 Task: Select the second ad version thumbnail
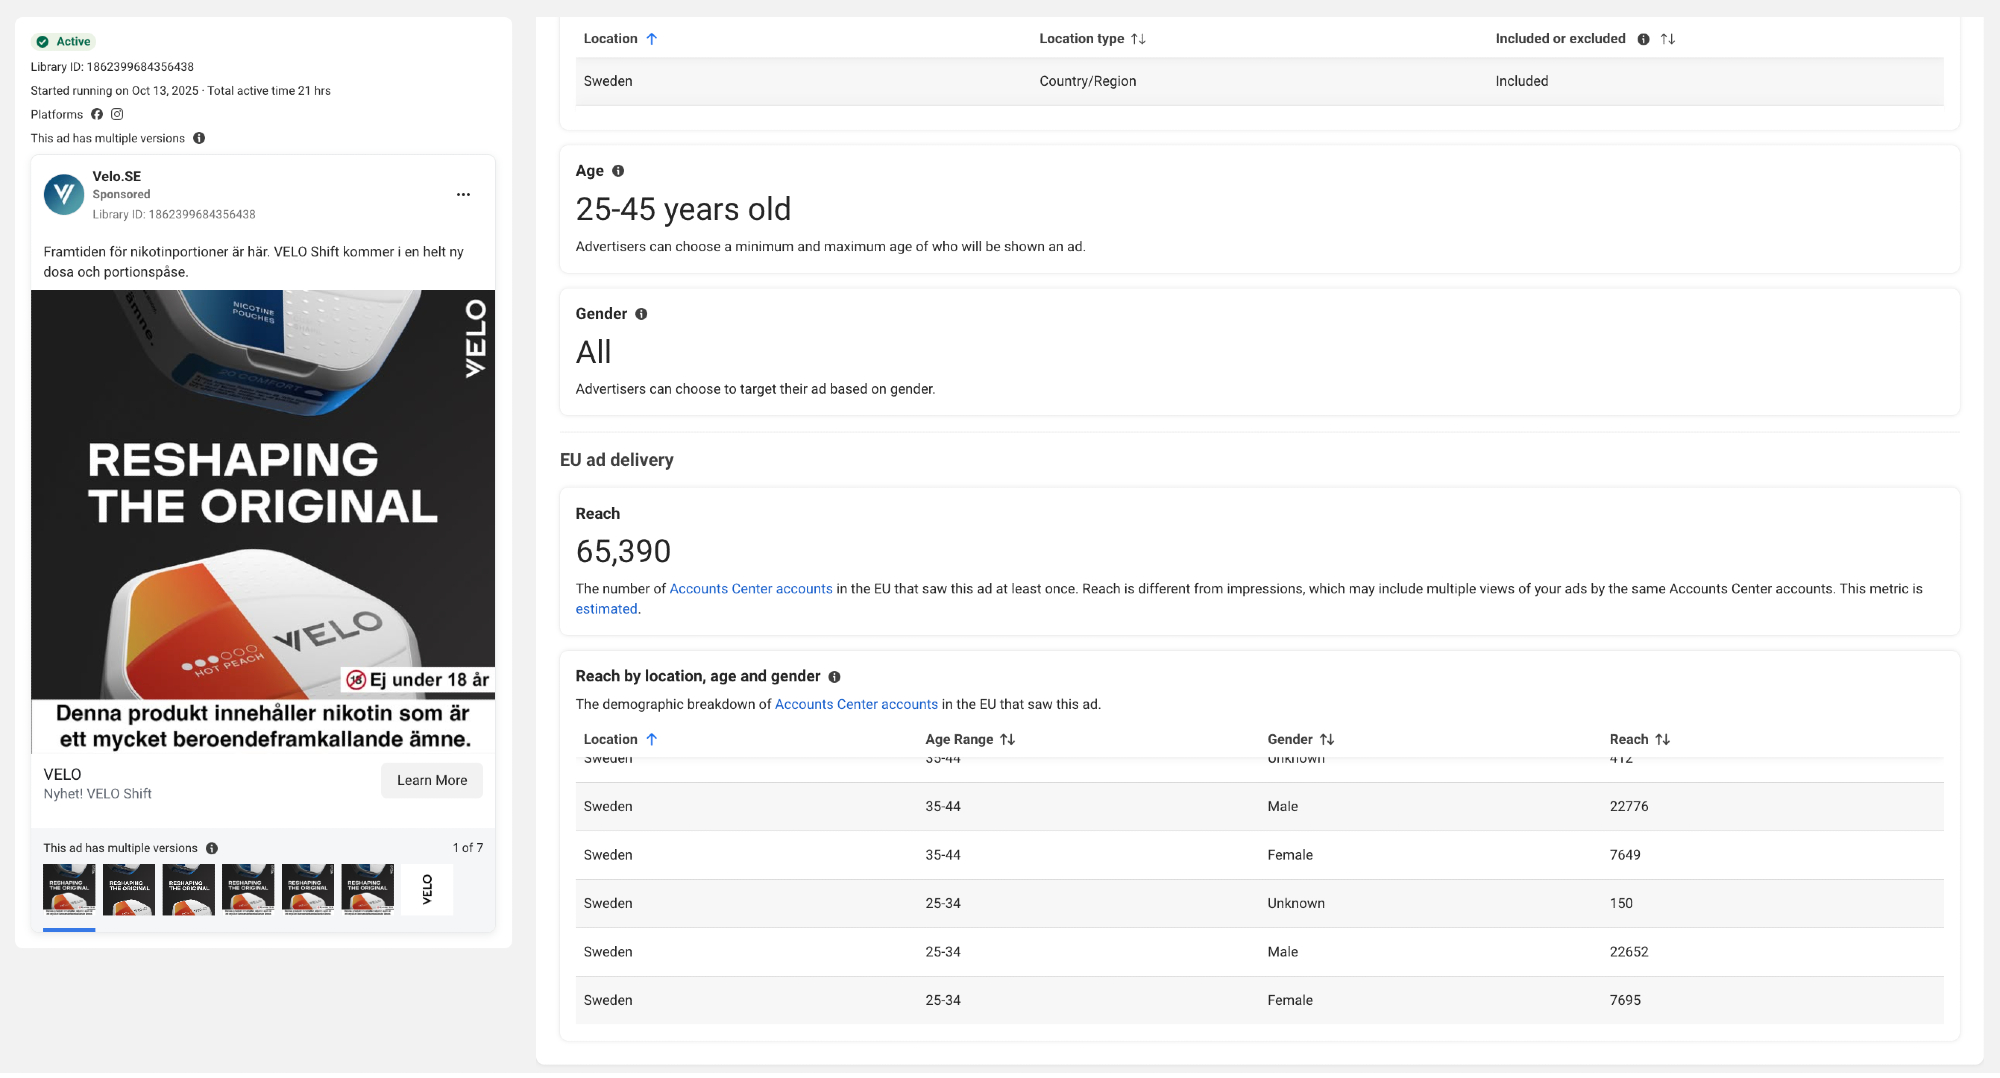(129, 890)
